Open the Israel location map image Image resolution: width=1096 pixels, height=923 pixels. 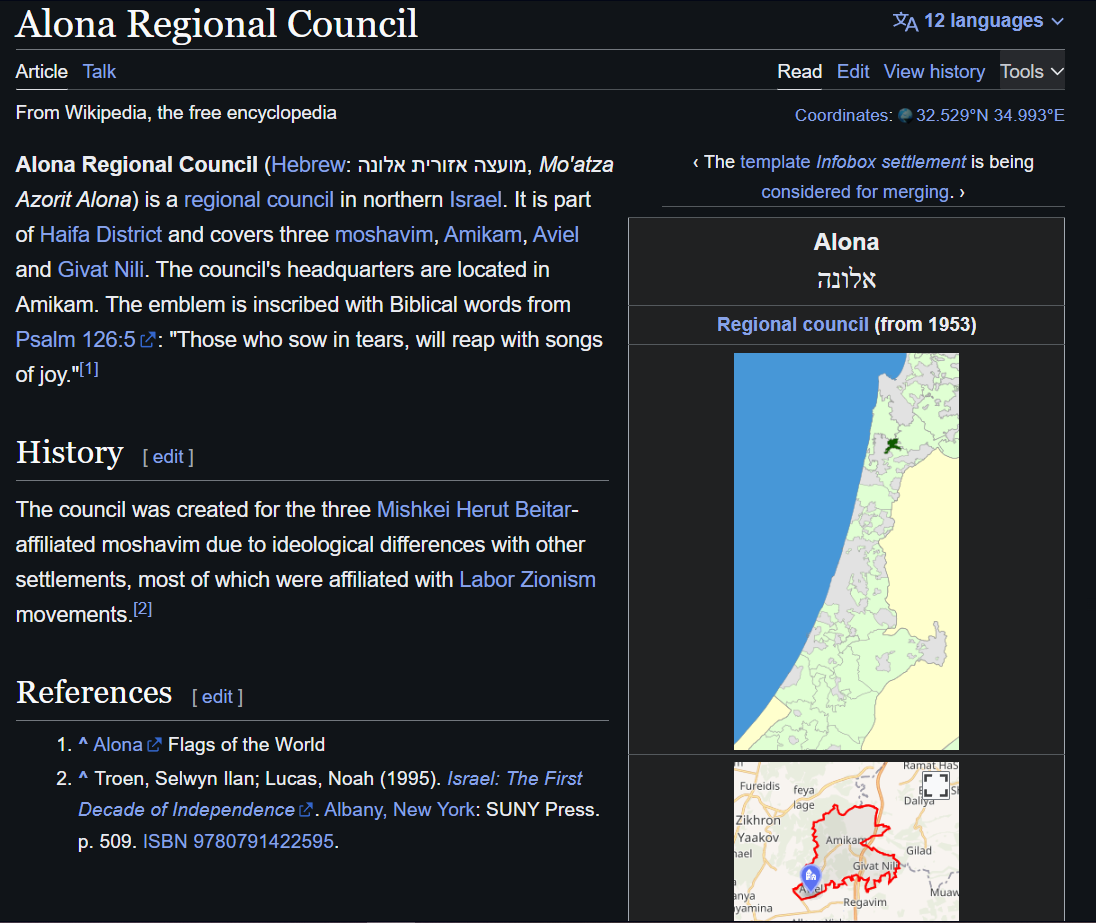tap(846, 551)
